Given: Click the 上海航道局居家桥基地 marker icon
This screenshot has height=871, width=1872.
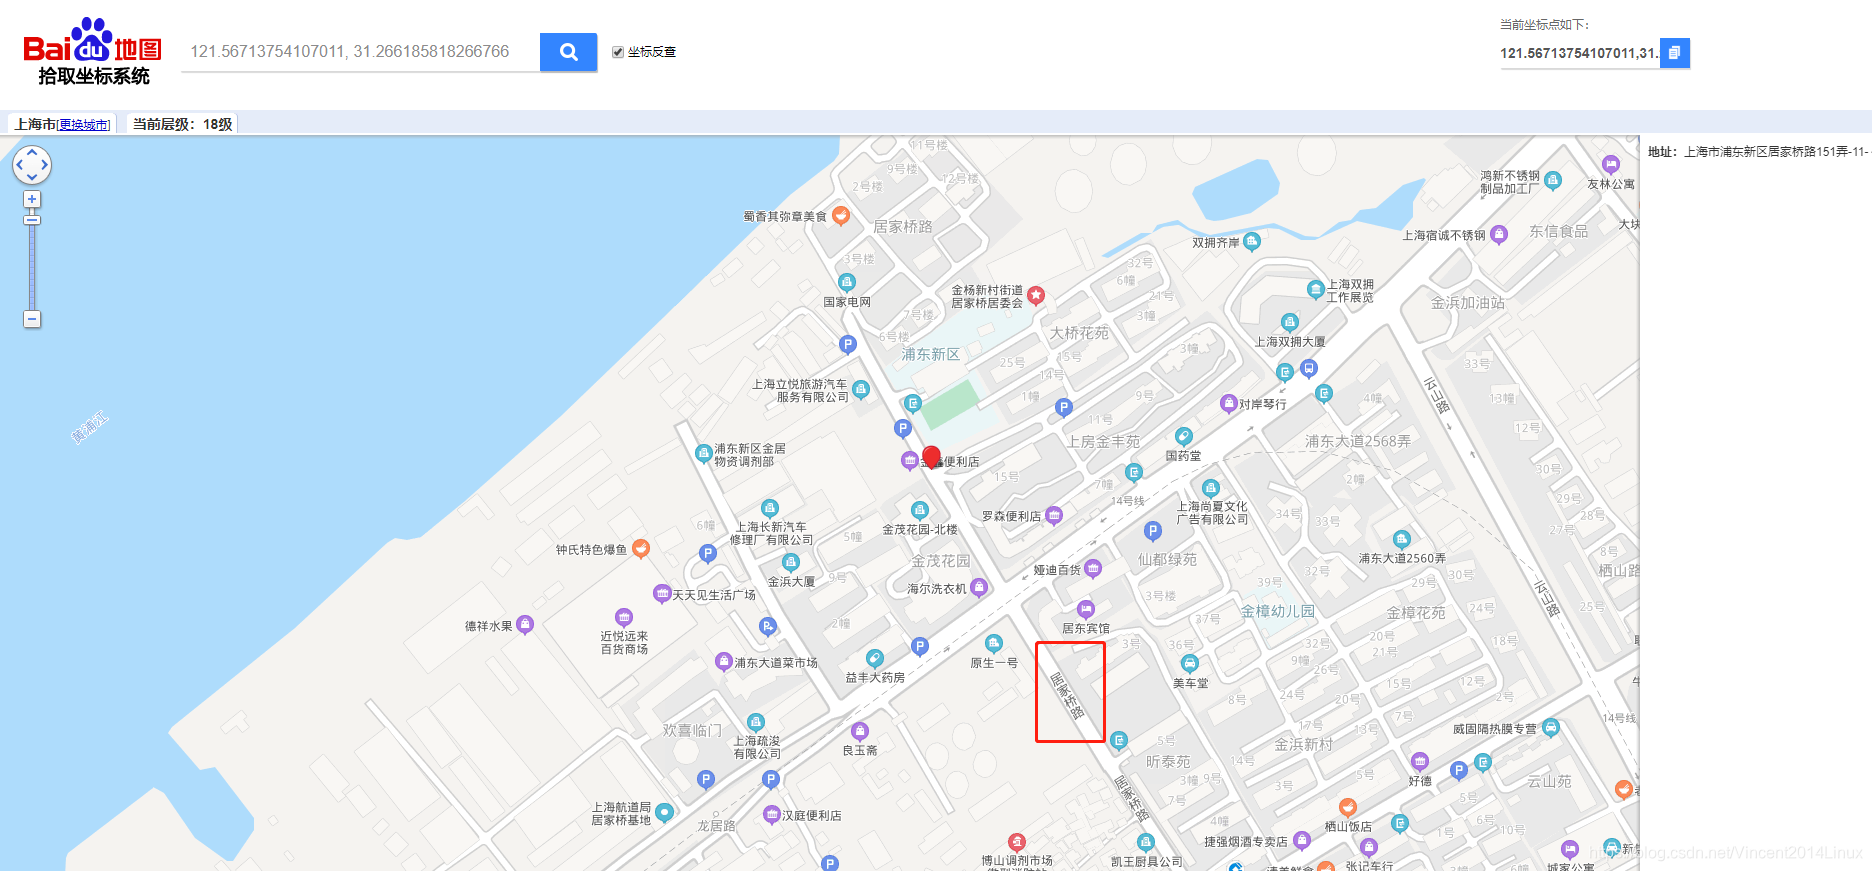Looking at the screenshot, I should click(664, 813).
